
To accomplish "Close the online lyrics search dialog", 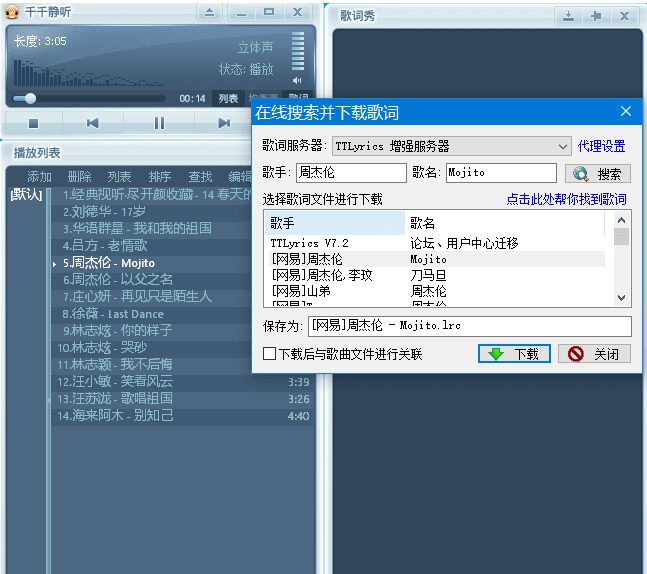I will point(626,111).
